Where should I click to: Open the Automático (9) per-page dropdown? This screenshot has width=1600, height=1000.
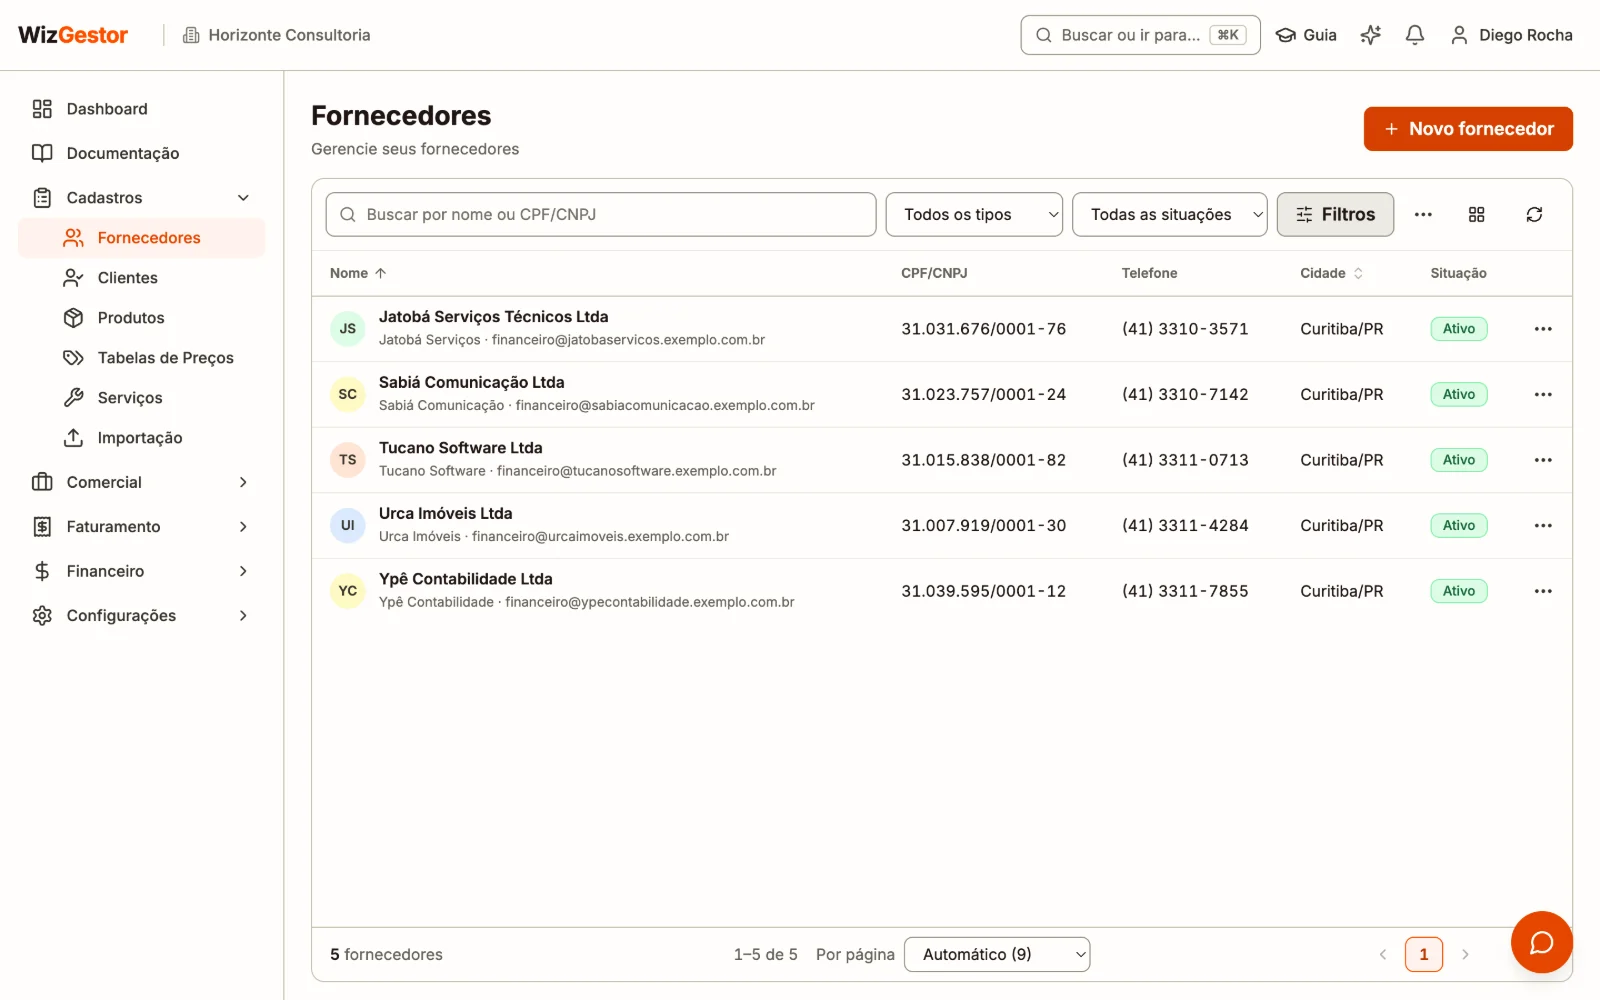997,954
